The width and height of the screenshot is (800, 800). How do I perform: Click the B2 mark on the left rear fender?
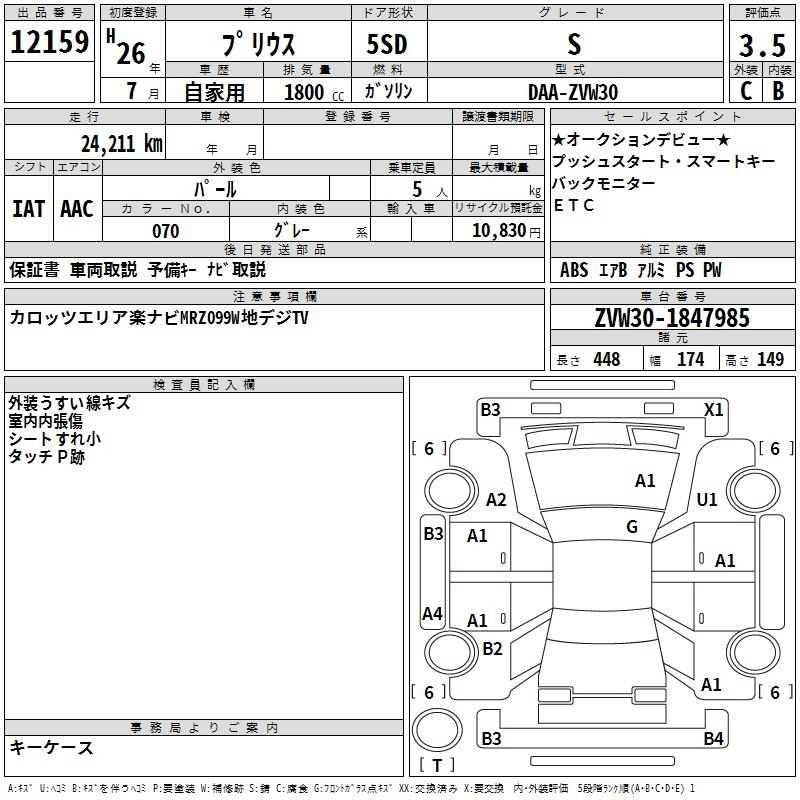point(492,648)
